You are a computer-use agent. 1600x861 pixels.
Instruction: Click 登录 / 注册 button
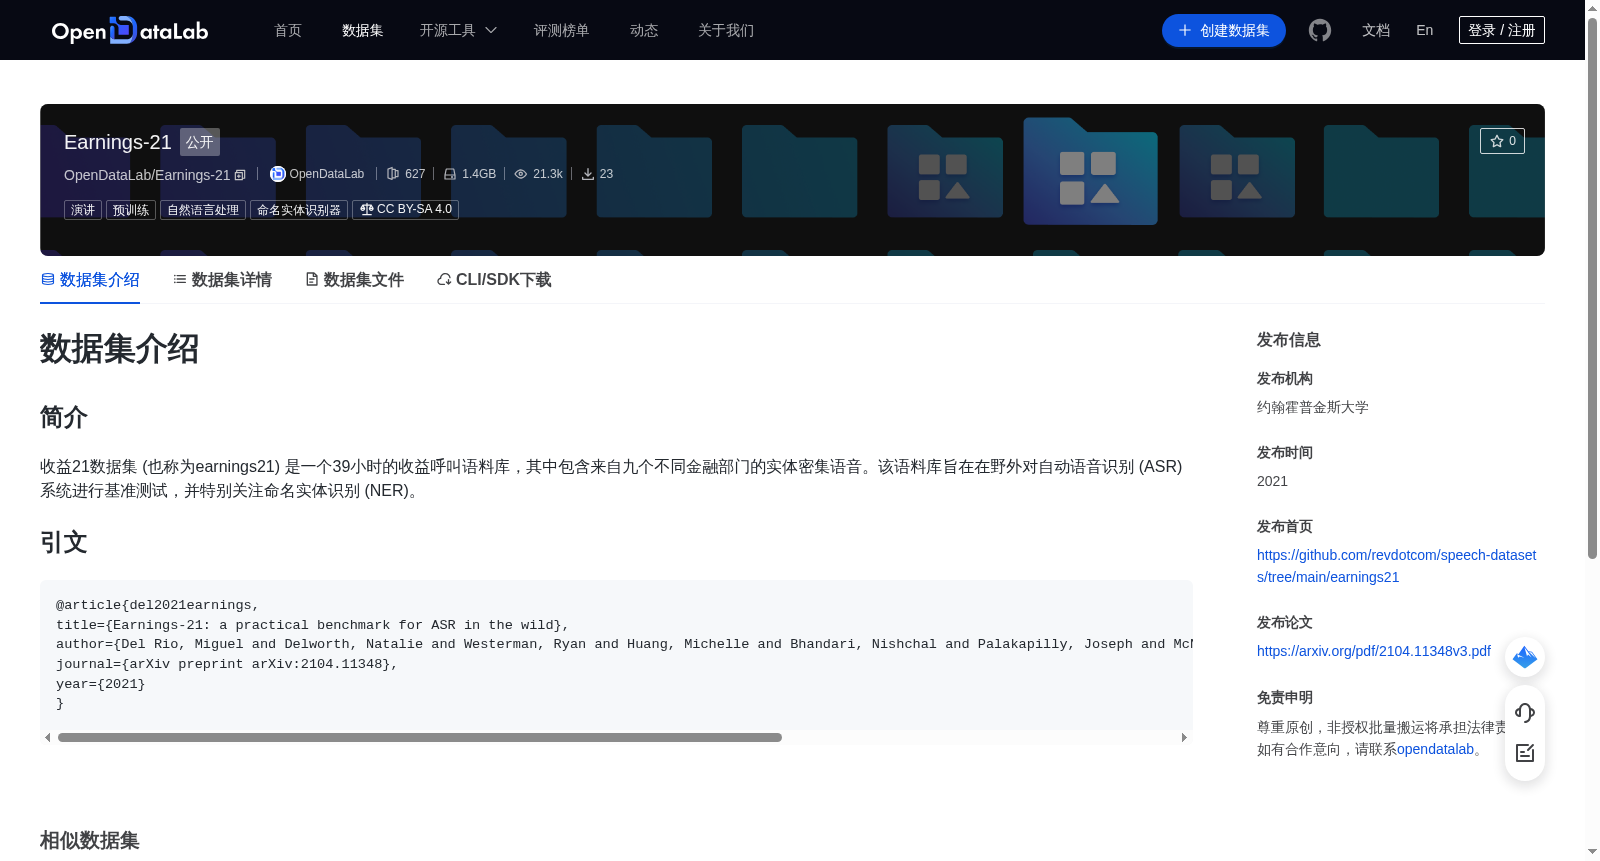point(1502,30)
